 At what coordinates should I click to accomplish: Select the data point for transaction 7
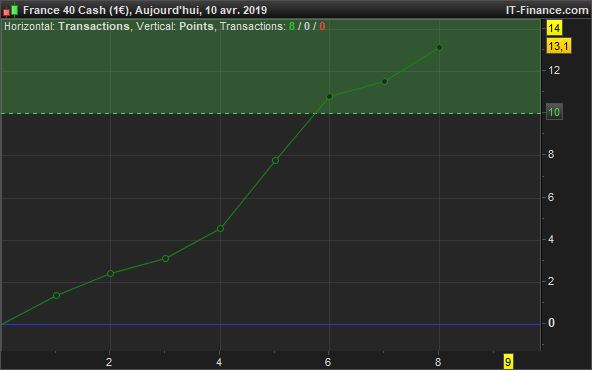pyautogui.click(x=384, y=82)
